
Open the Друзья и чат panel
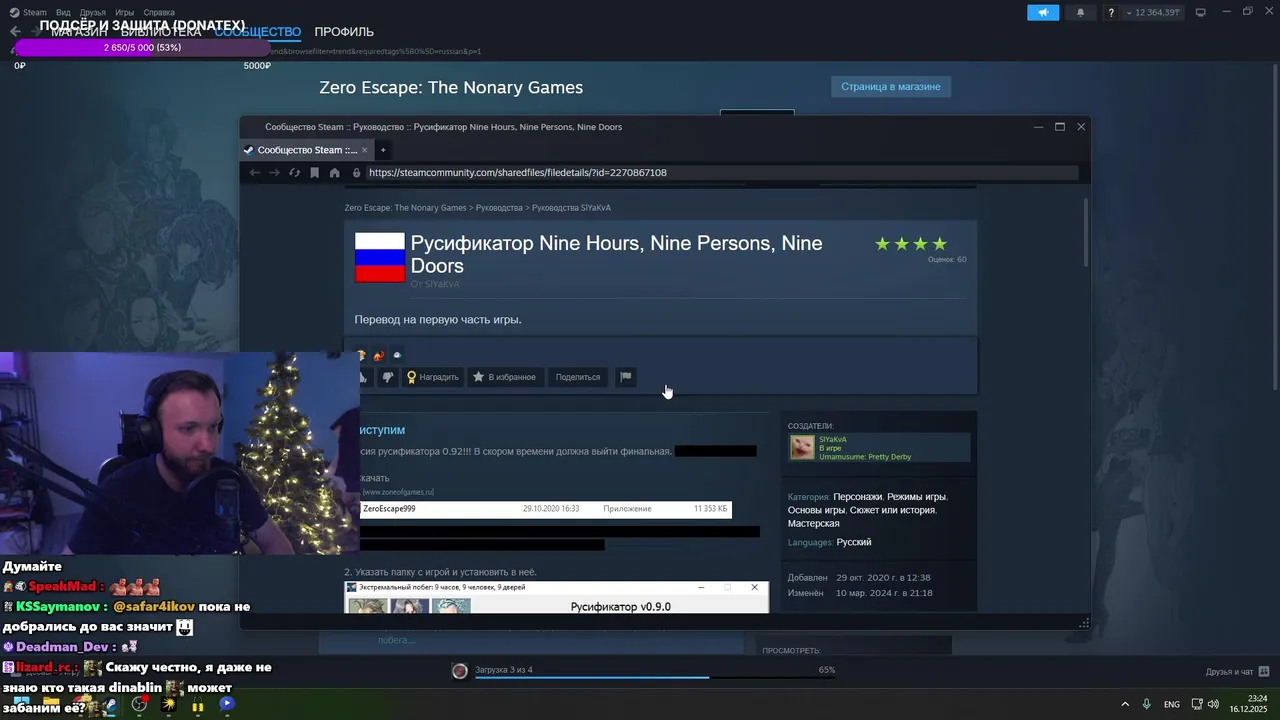pyautogui.click(x=1237, y=671)
